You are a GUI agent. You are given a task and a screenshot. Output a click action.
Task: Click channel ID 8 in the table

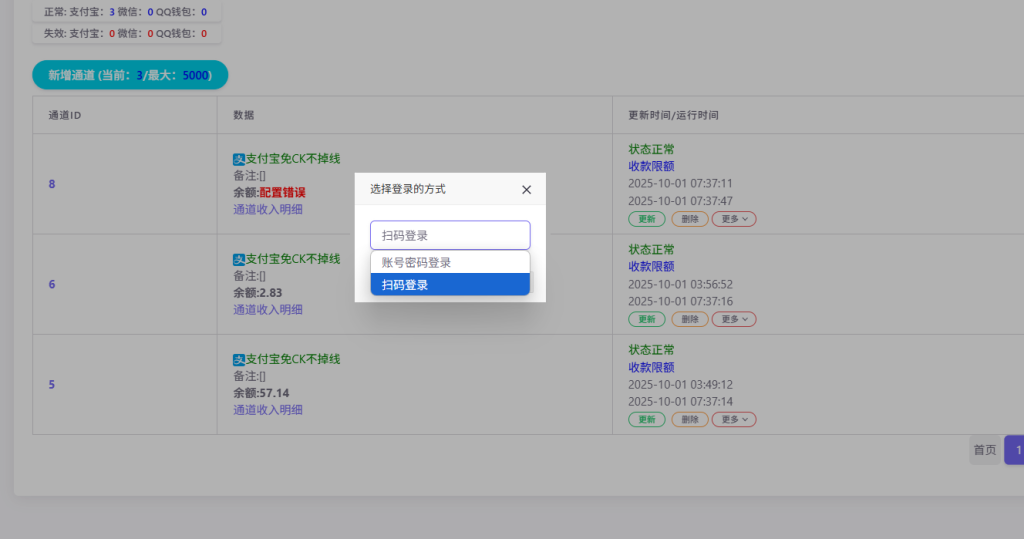[52, 184]
